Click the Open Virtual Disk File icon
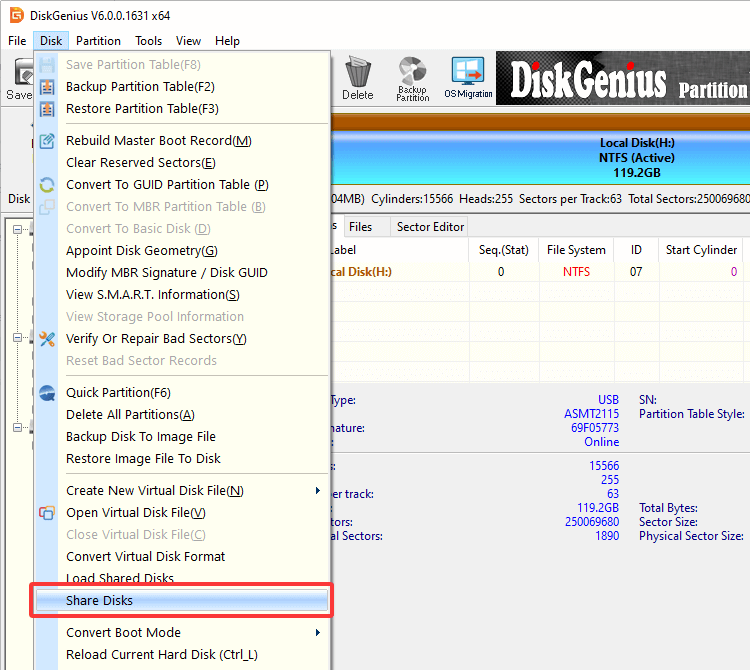The height and width of the screenshot is (670, 750). pos(47,513)
